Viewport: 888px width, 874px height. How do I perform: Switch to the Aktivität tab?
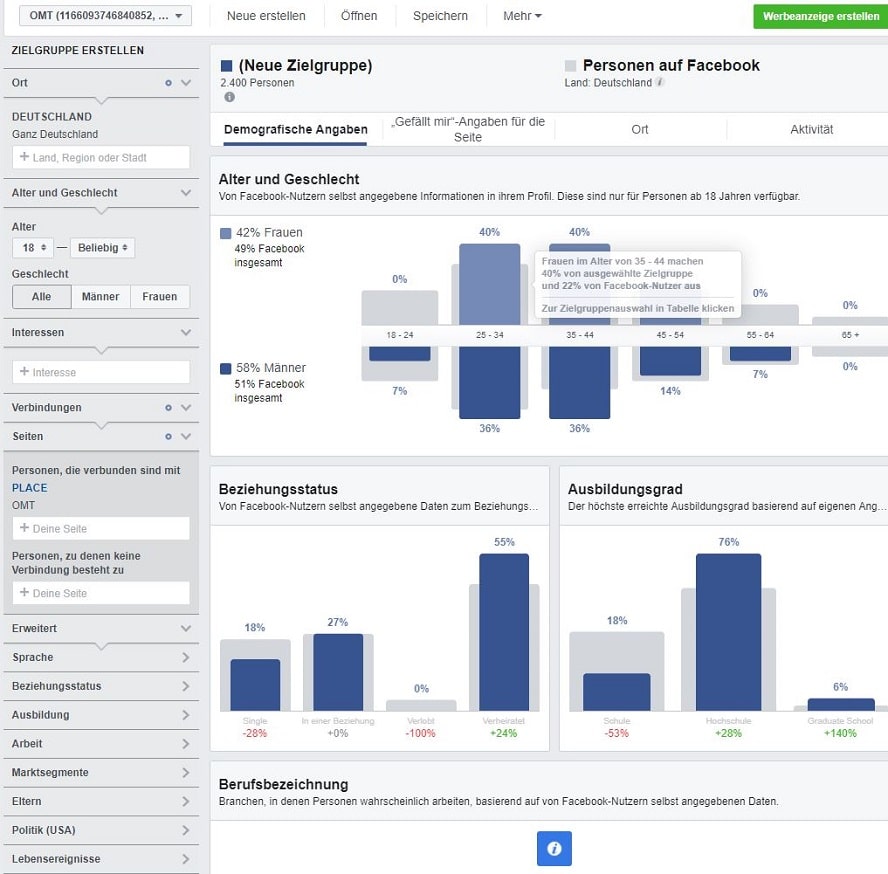812,130
